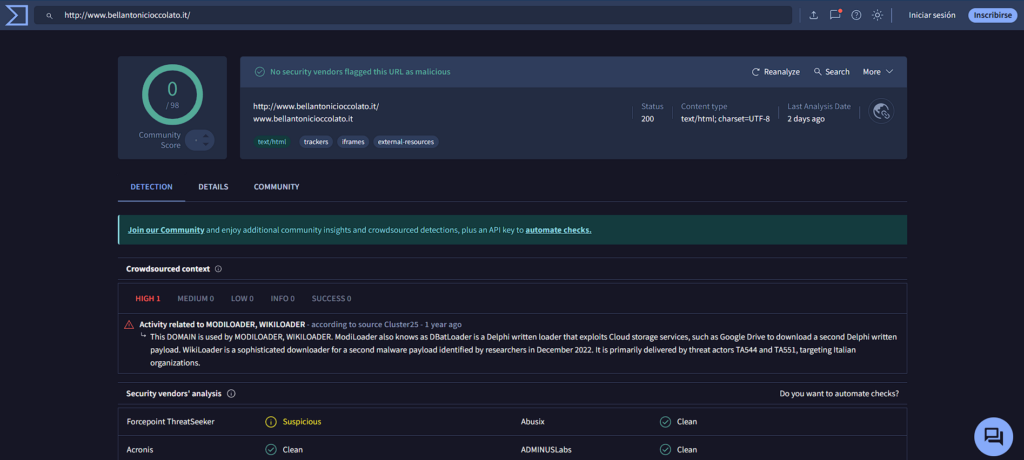Switch to the DETAILS tab

pos(213,187)
